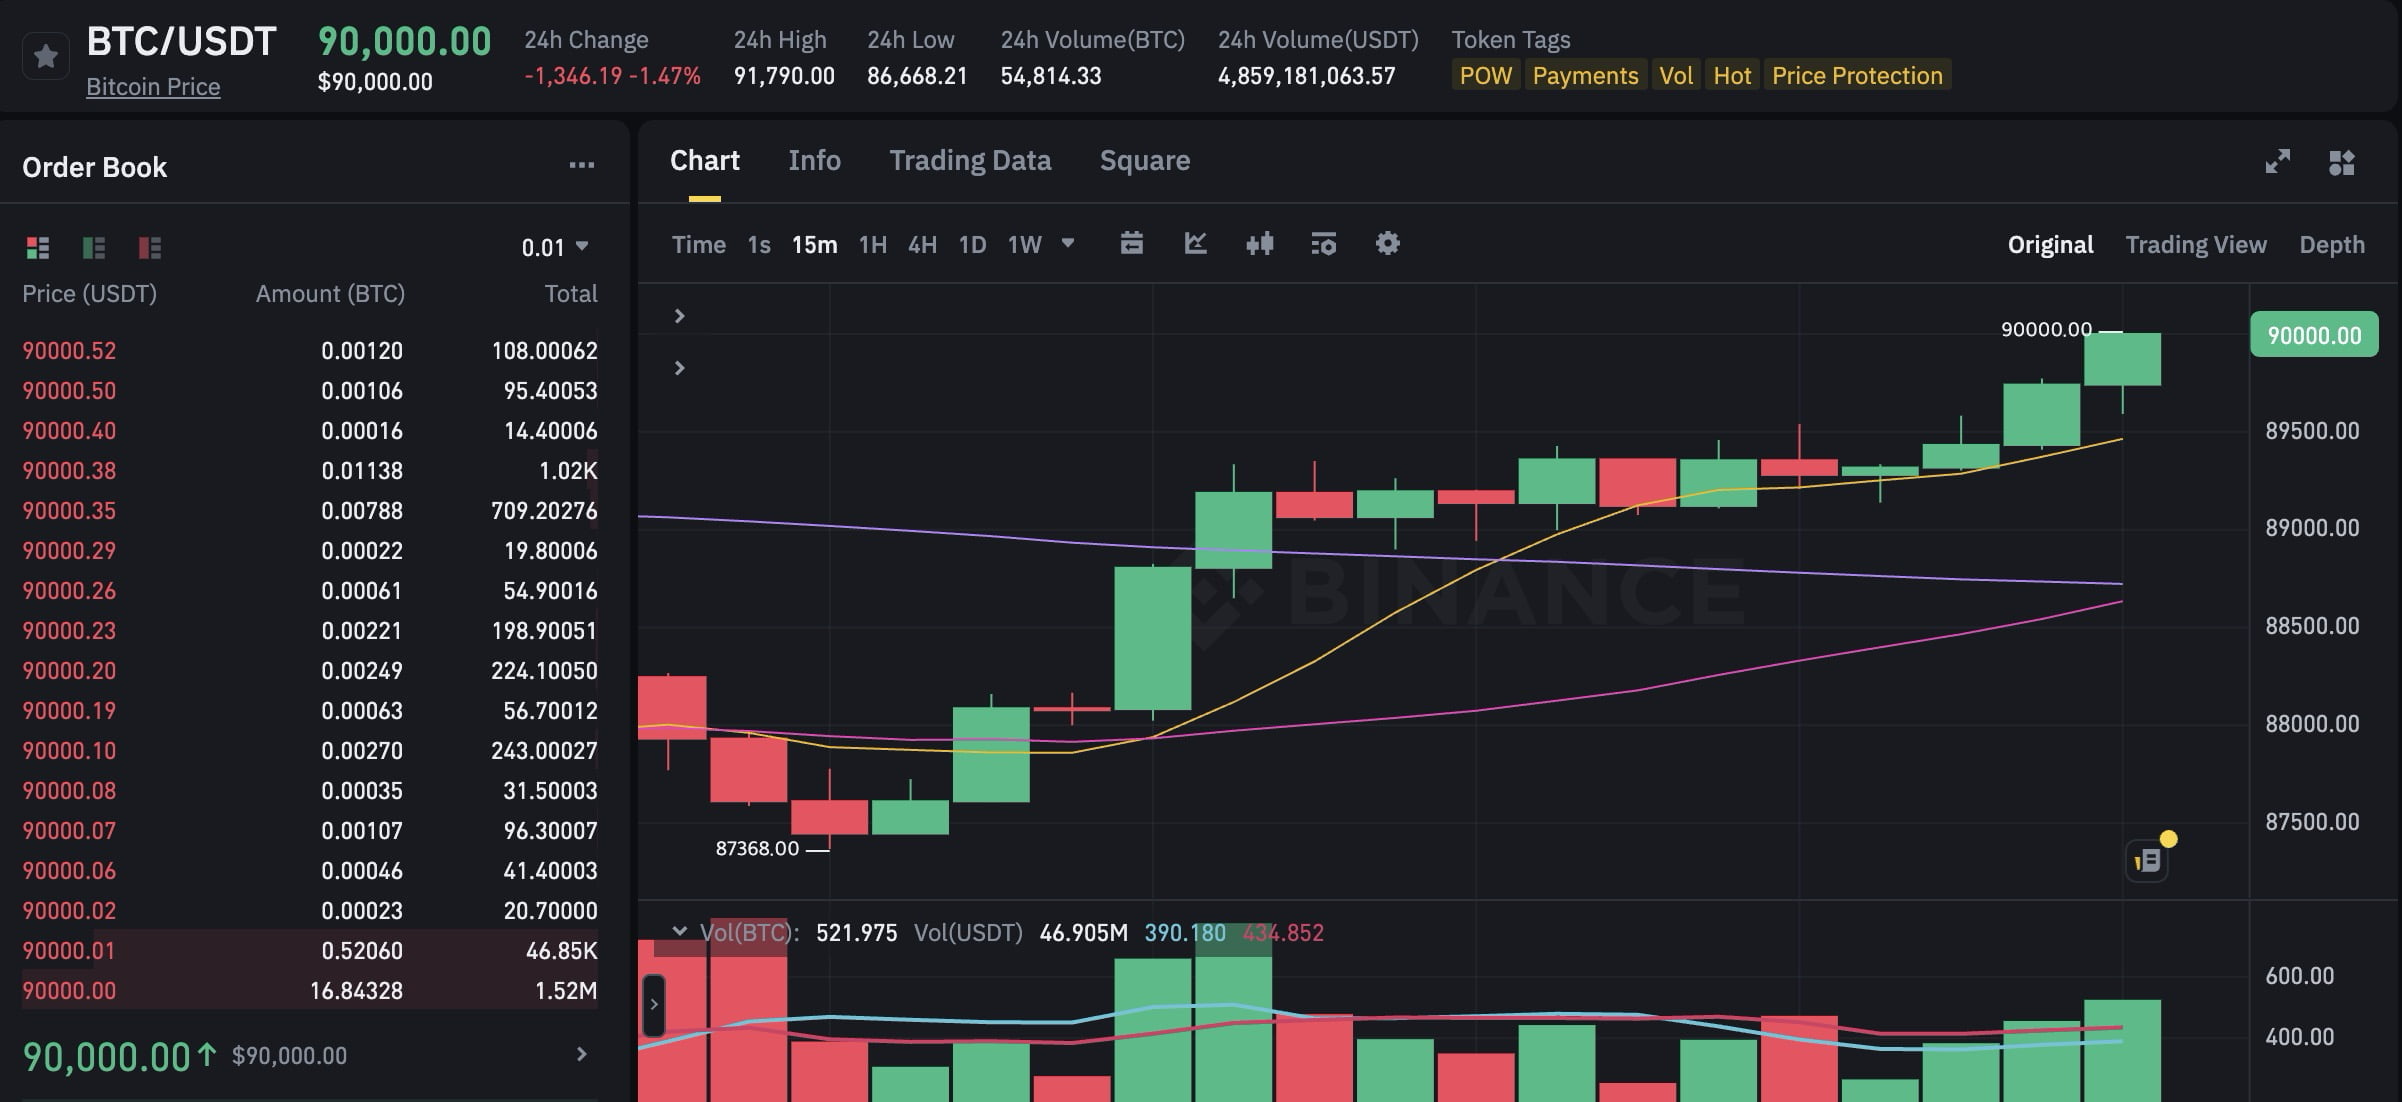Show buy orders only view
The width and height of the screenshot is (2402, 1102).
click(x=94, y=247)
